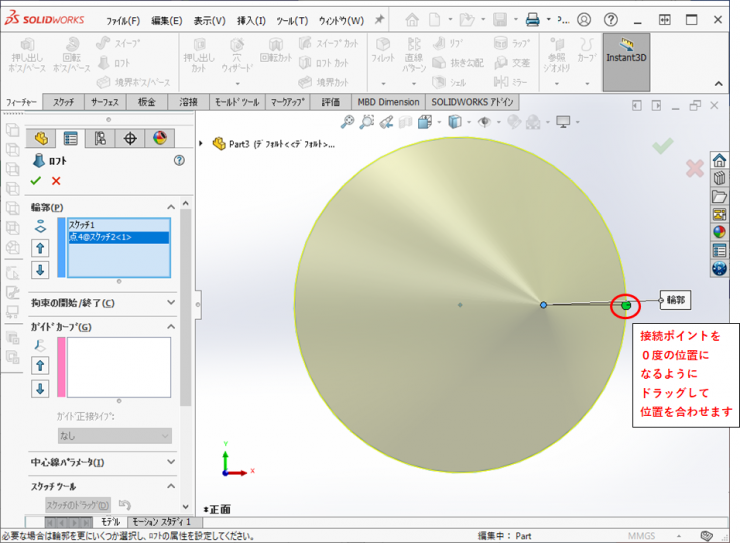Open the DimXpertManager crosshair tab

130,139
